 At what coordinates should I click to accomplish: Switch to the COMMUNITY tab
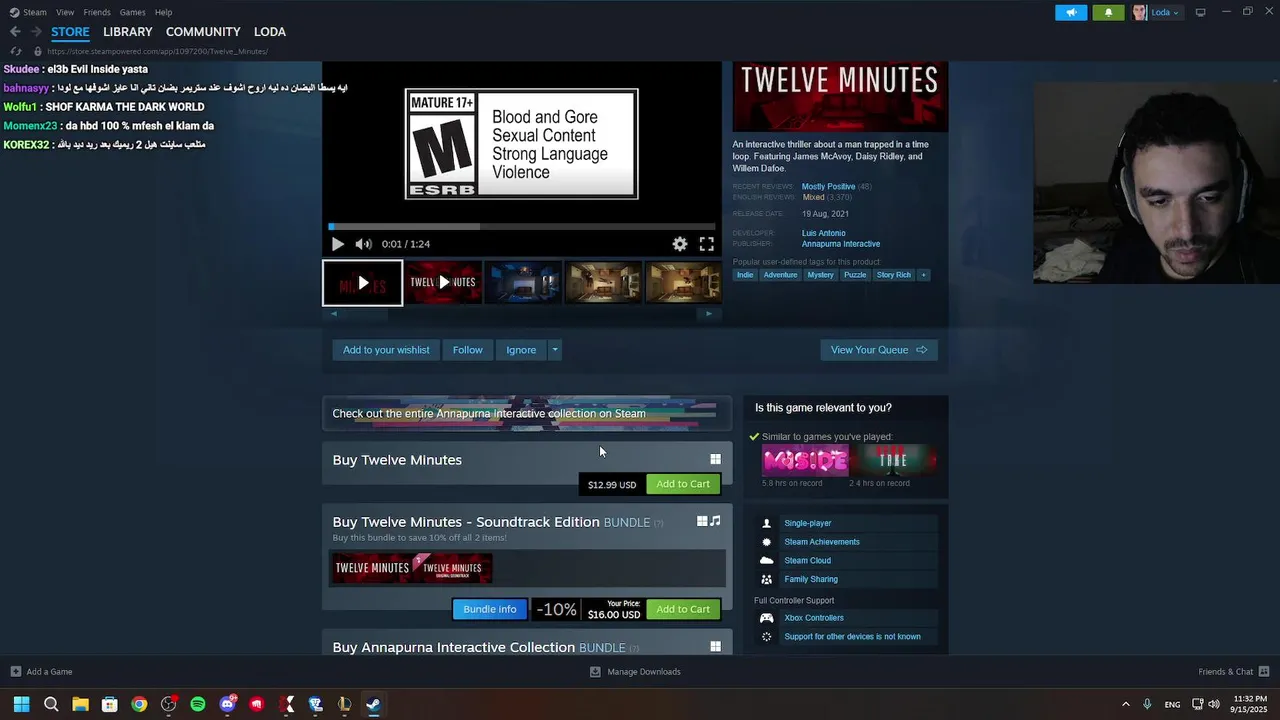203,32
